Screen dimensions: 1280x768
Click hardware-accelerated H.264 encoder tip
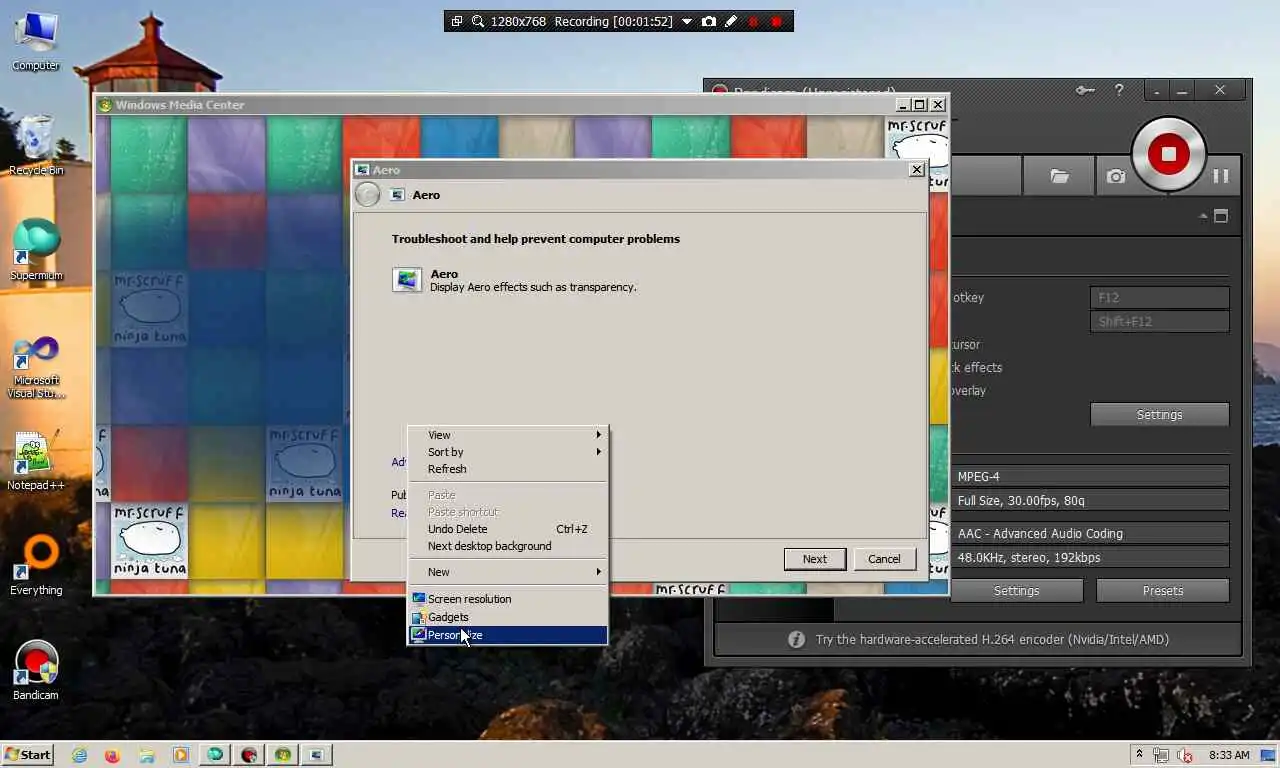pyautogui.click(x=992, y=639)
